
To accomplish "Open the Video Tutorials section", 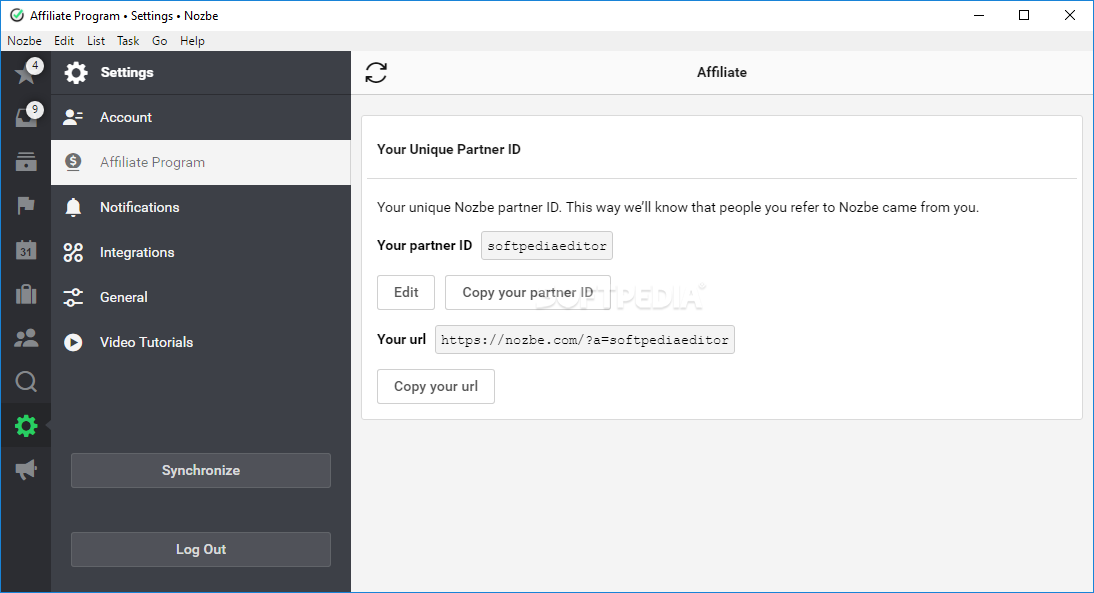I will 146,342.
